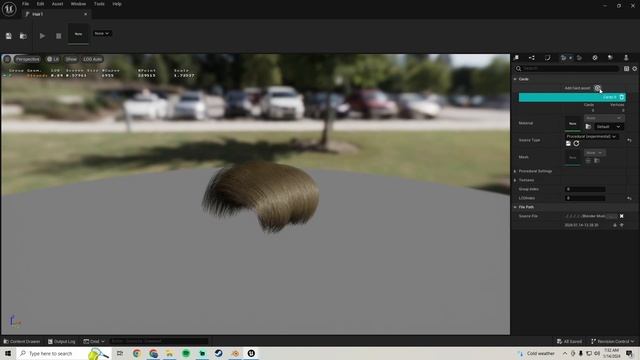640x360 pixels.
Task: Click the Group Index value field
Action: (x=585, y=189)
